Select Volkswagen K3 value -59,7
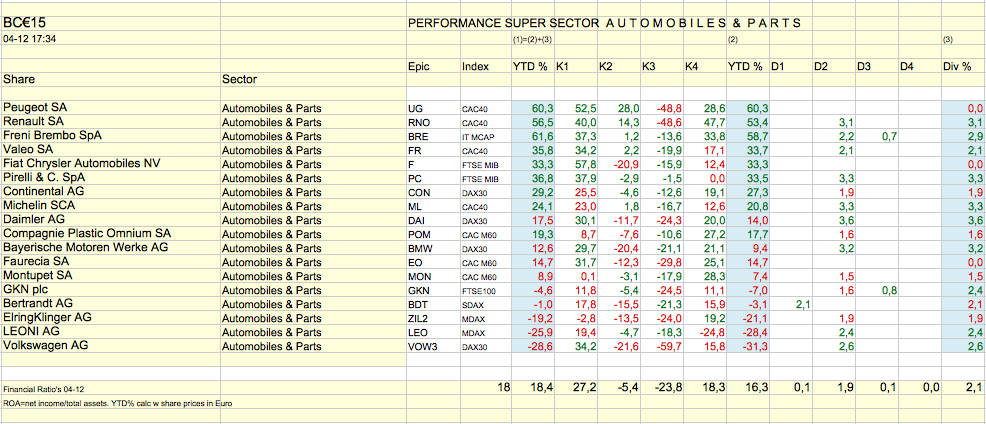The height and width of the screenshot is (424, 986). tap(662, 345)
